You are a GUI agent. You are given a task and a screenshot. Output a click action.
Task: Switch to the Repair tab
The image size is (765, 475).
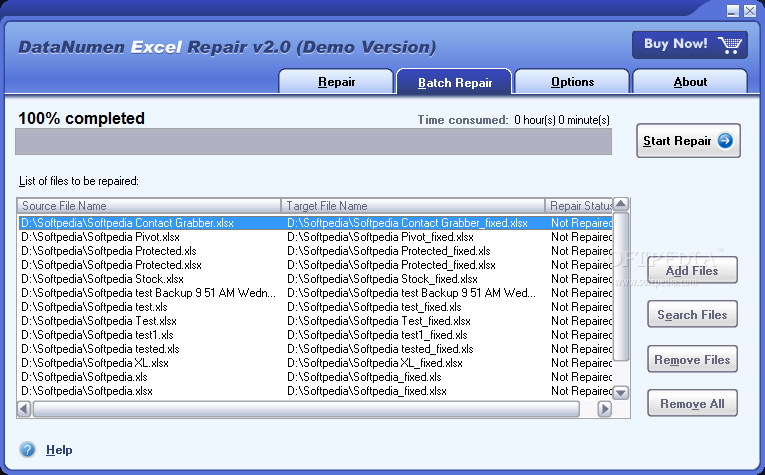336,81
